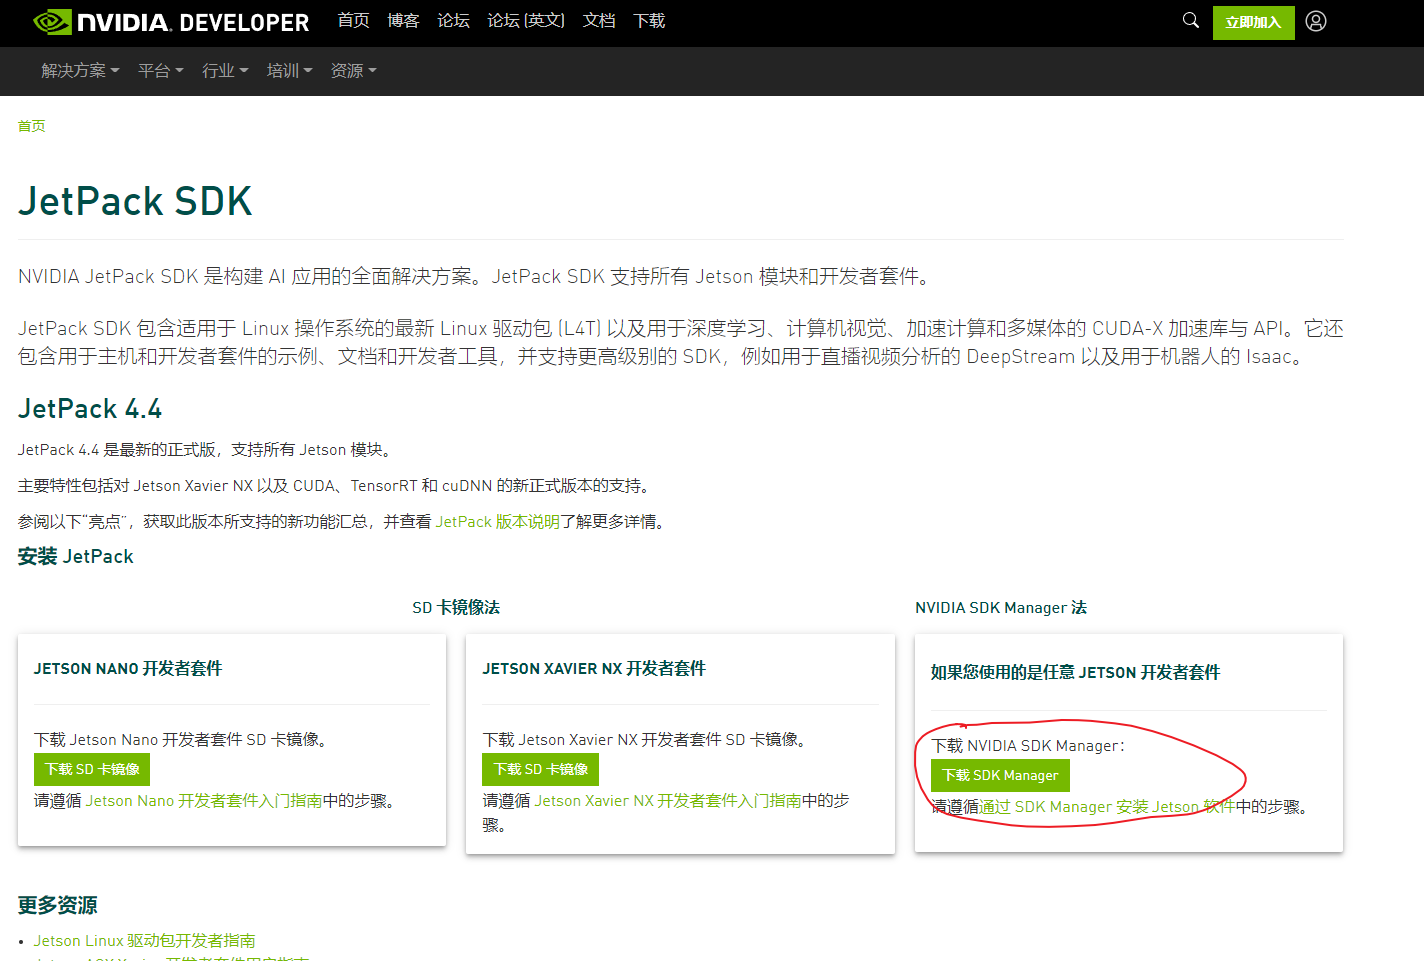Viewport: 1424px width, 961px height.
Task: Download Jetson Xavier NX SD card image button
Action: pyautogui.click(x=541, y=769)
